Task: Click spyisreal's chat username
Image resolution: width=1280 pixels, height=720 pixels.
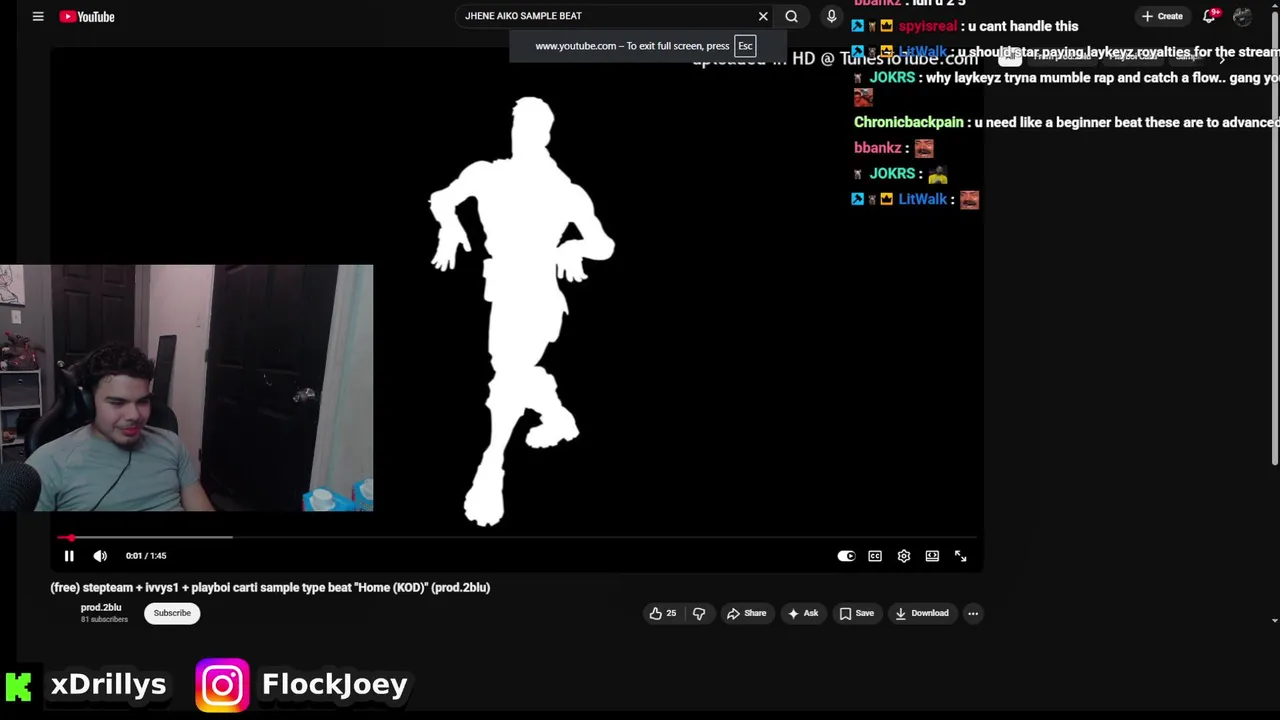Action: coord(927,26)
